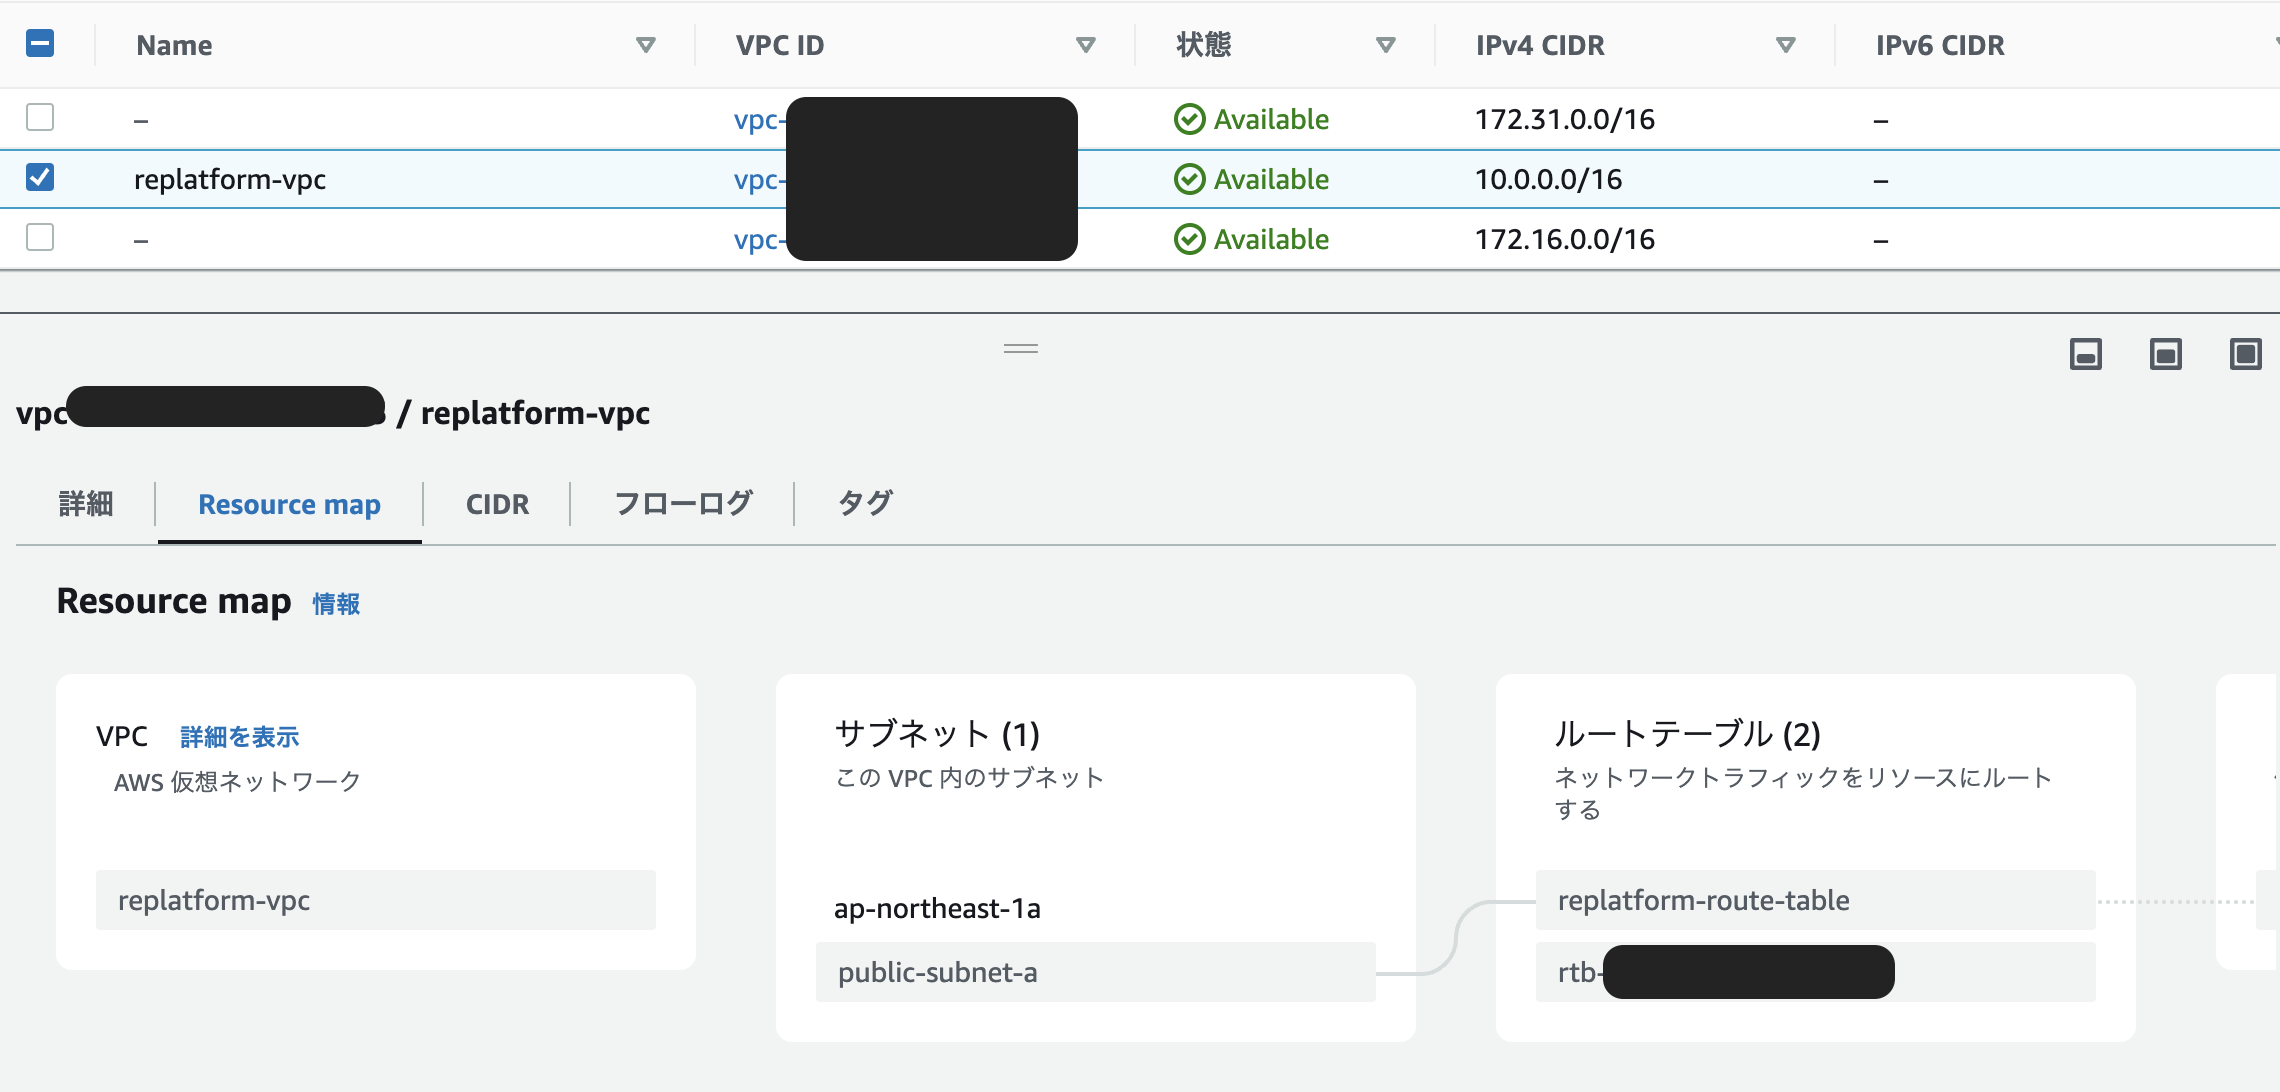Screen dimensions: 2280x1092
Task: Open VPC ID link for 172.31.0.0/16 row
Action: point(760,120)
